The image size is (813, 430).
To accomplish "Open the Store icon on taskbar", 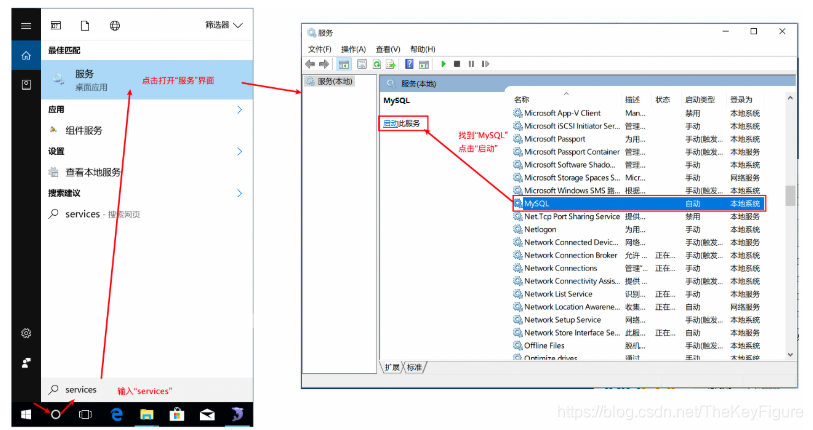I will (x=177, y=414).
